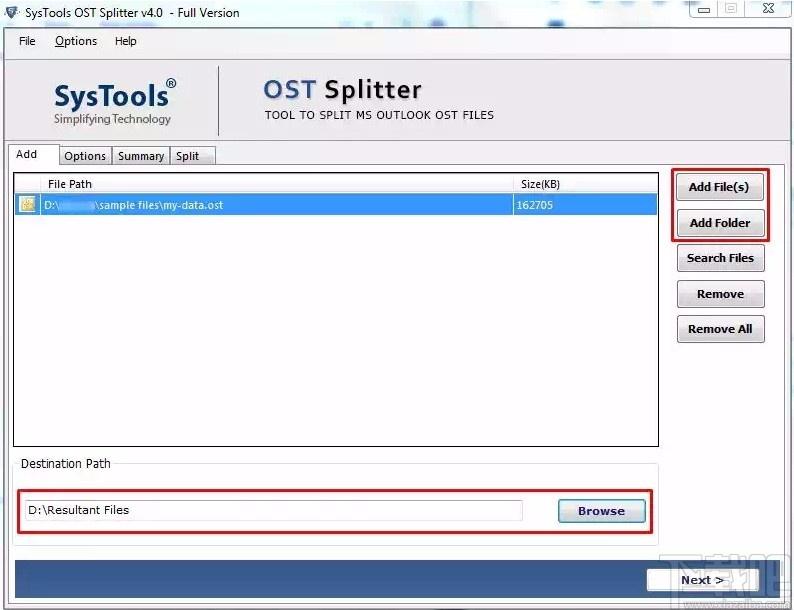The image size is (794, 610).
Task: Browse for a destination folder
Action: pos(602,511)
